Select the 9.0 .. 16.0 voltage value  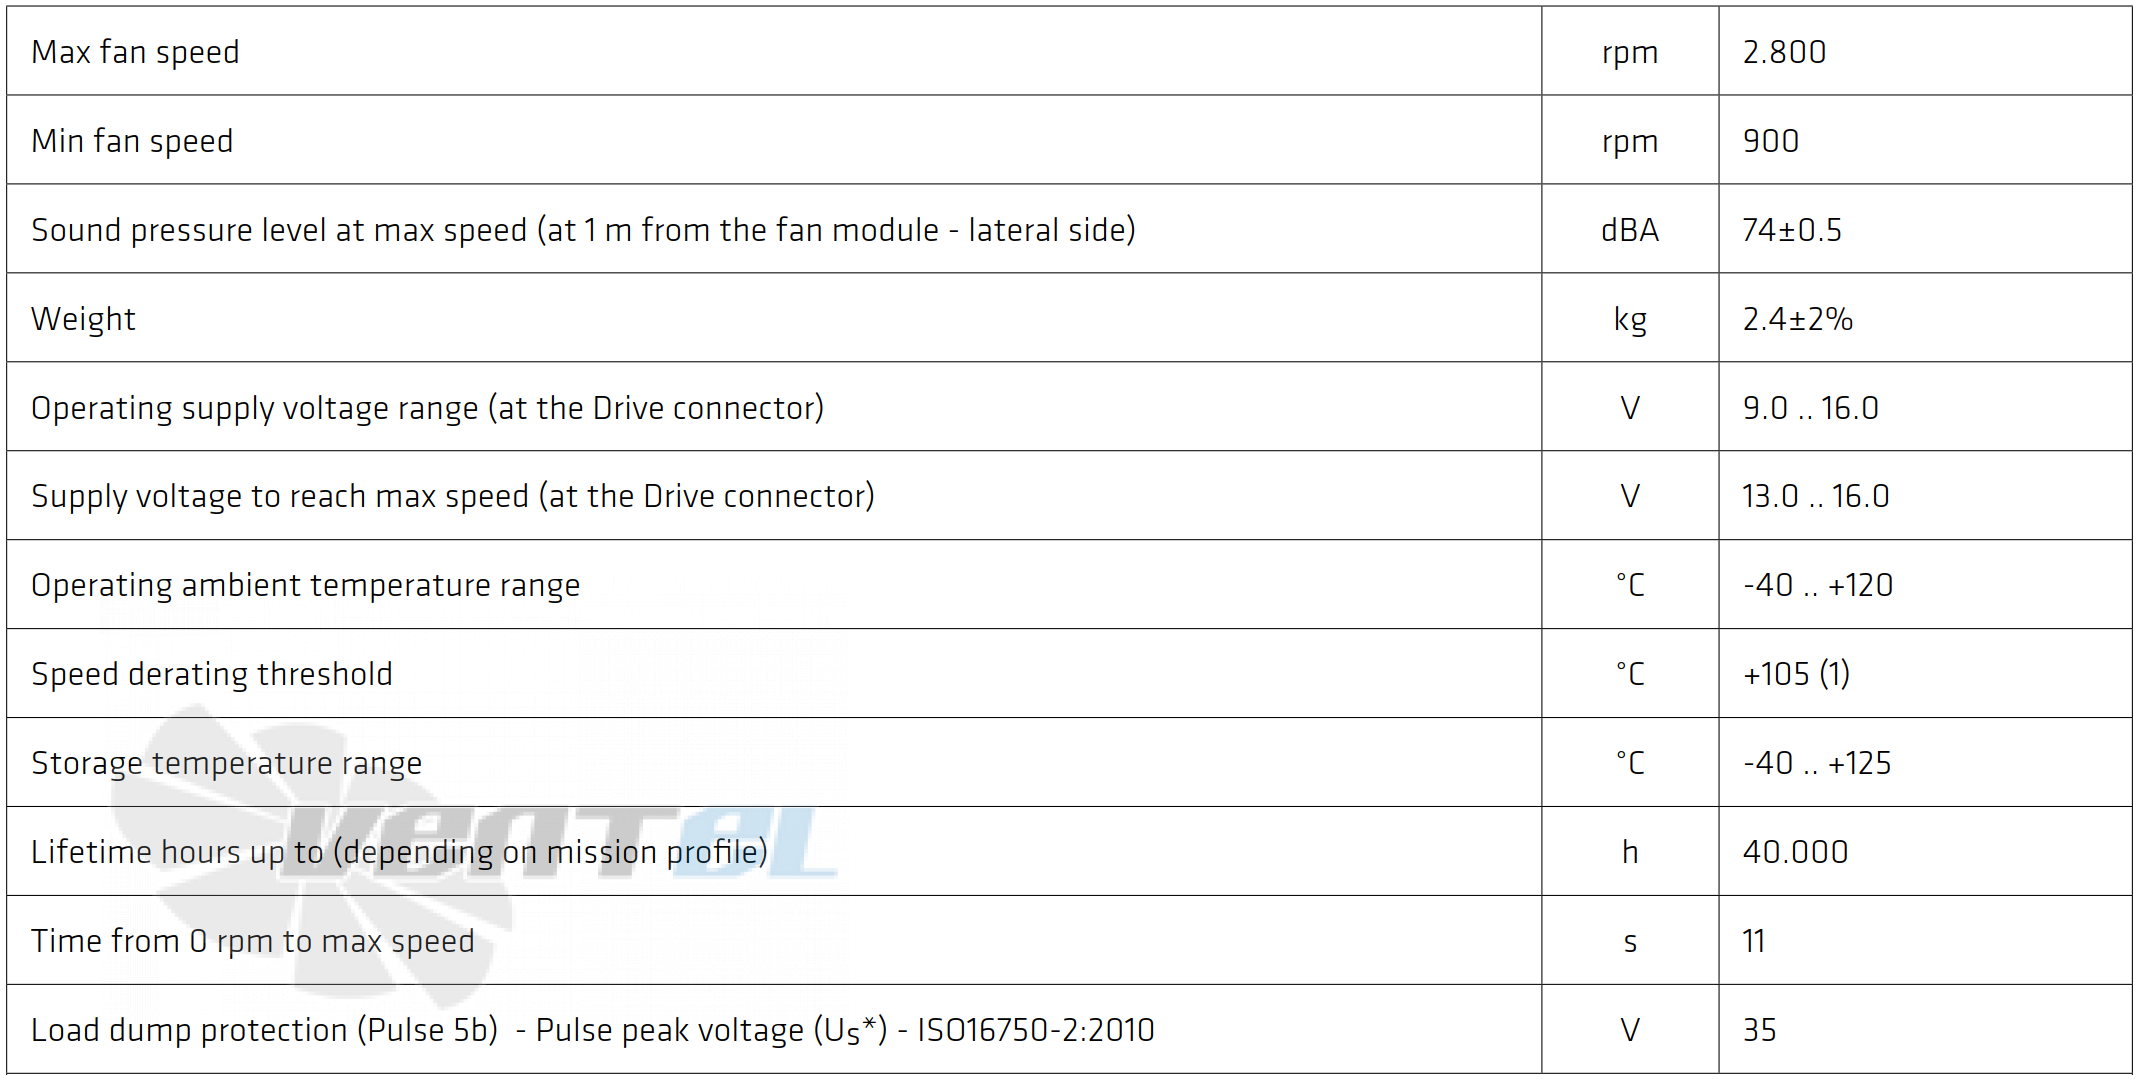point(1810,408)
